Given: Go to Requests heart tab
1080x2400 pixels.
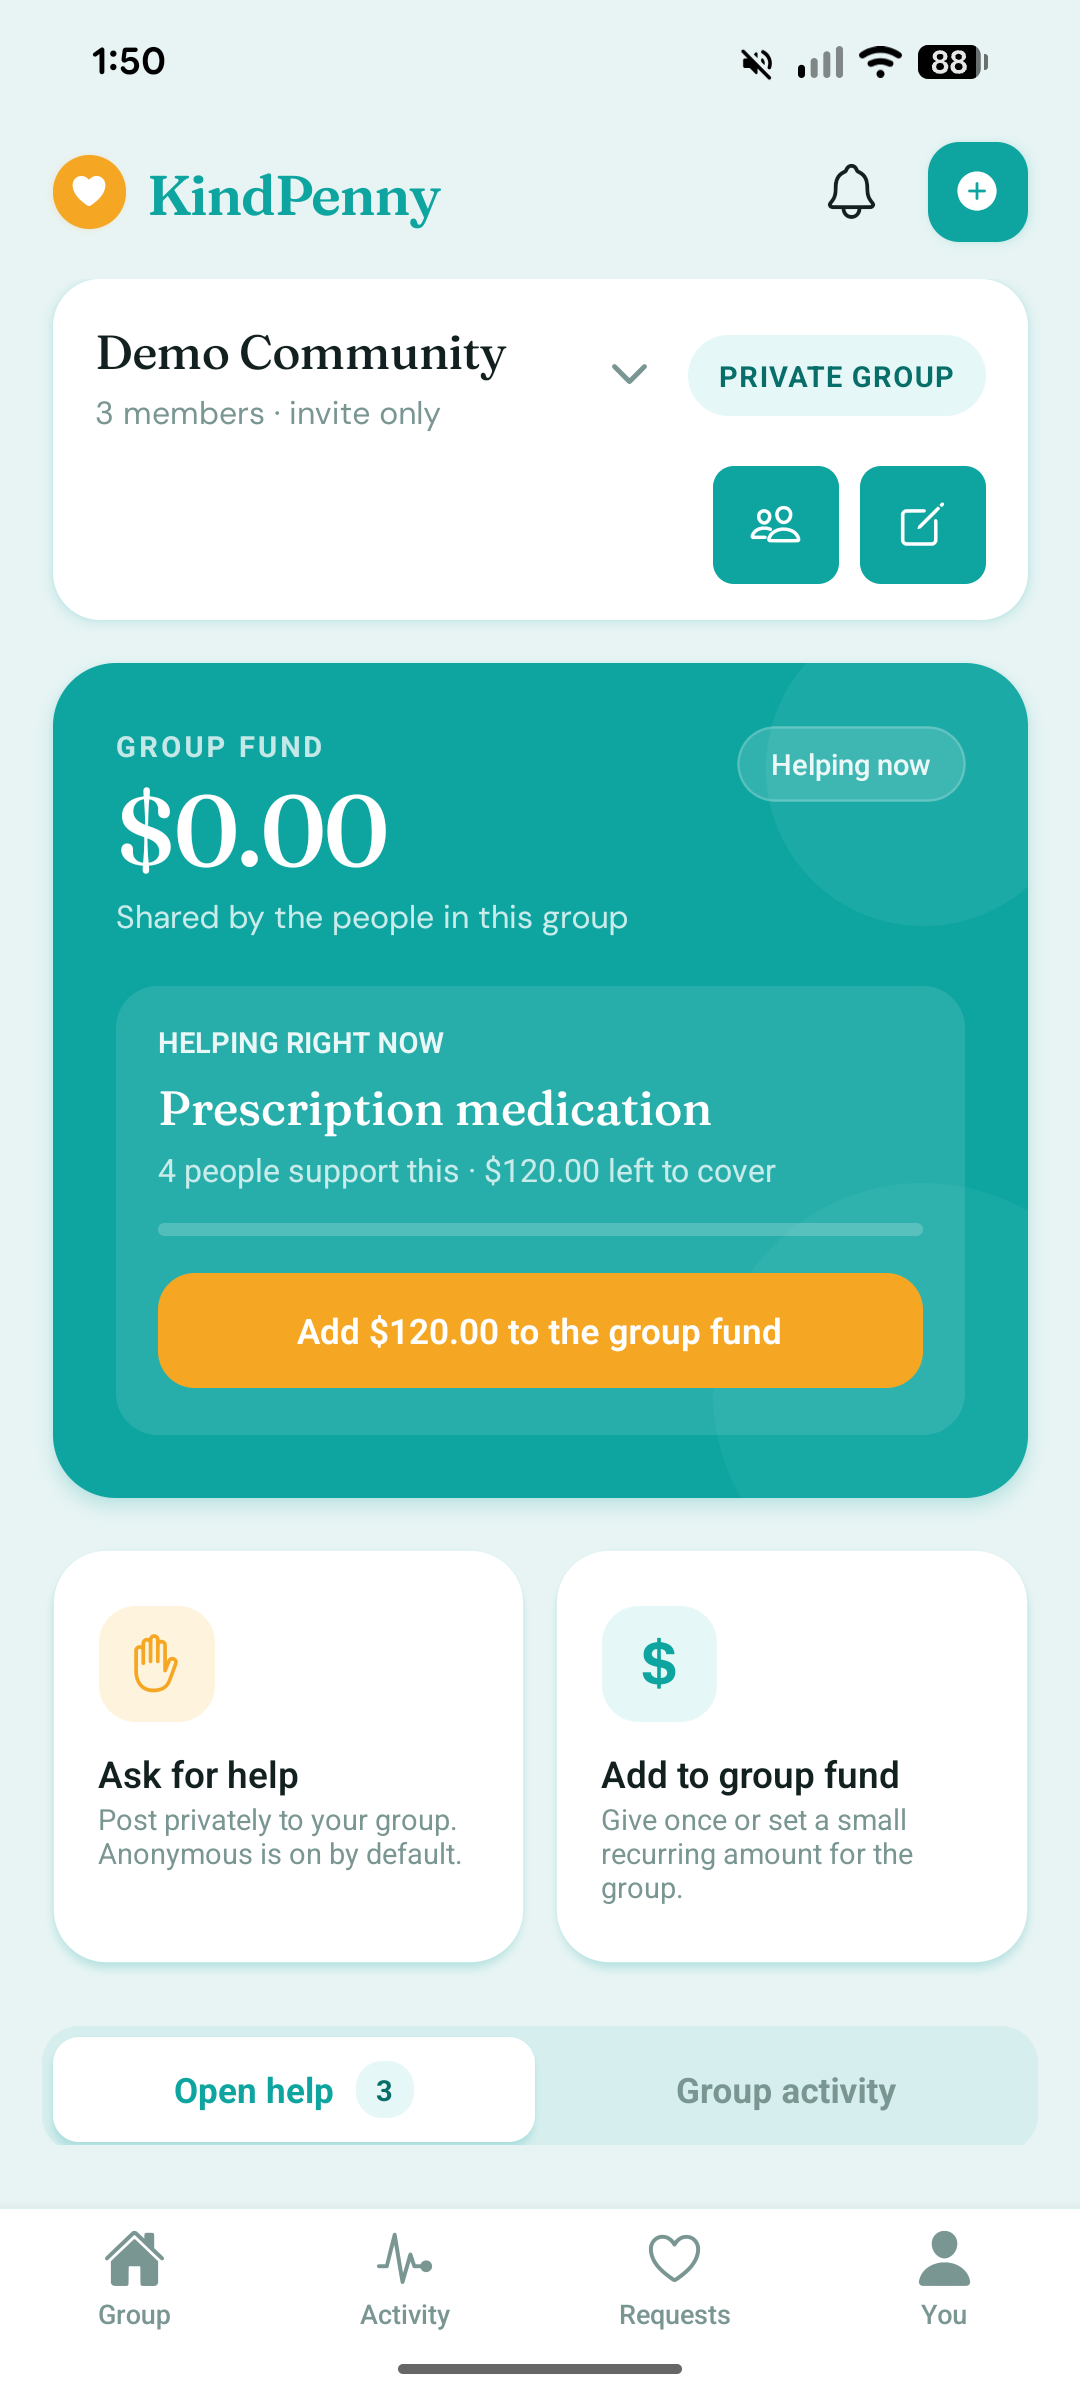Looking at the screenshot, I should tap(674, 2280).
